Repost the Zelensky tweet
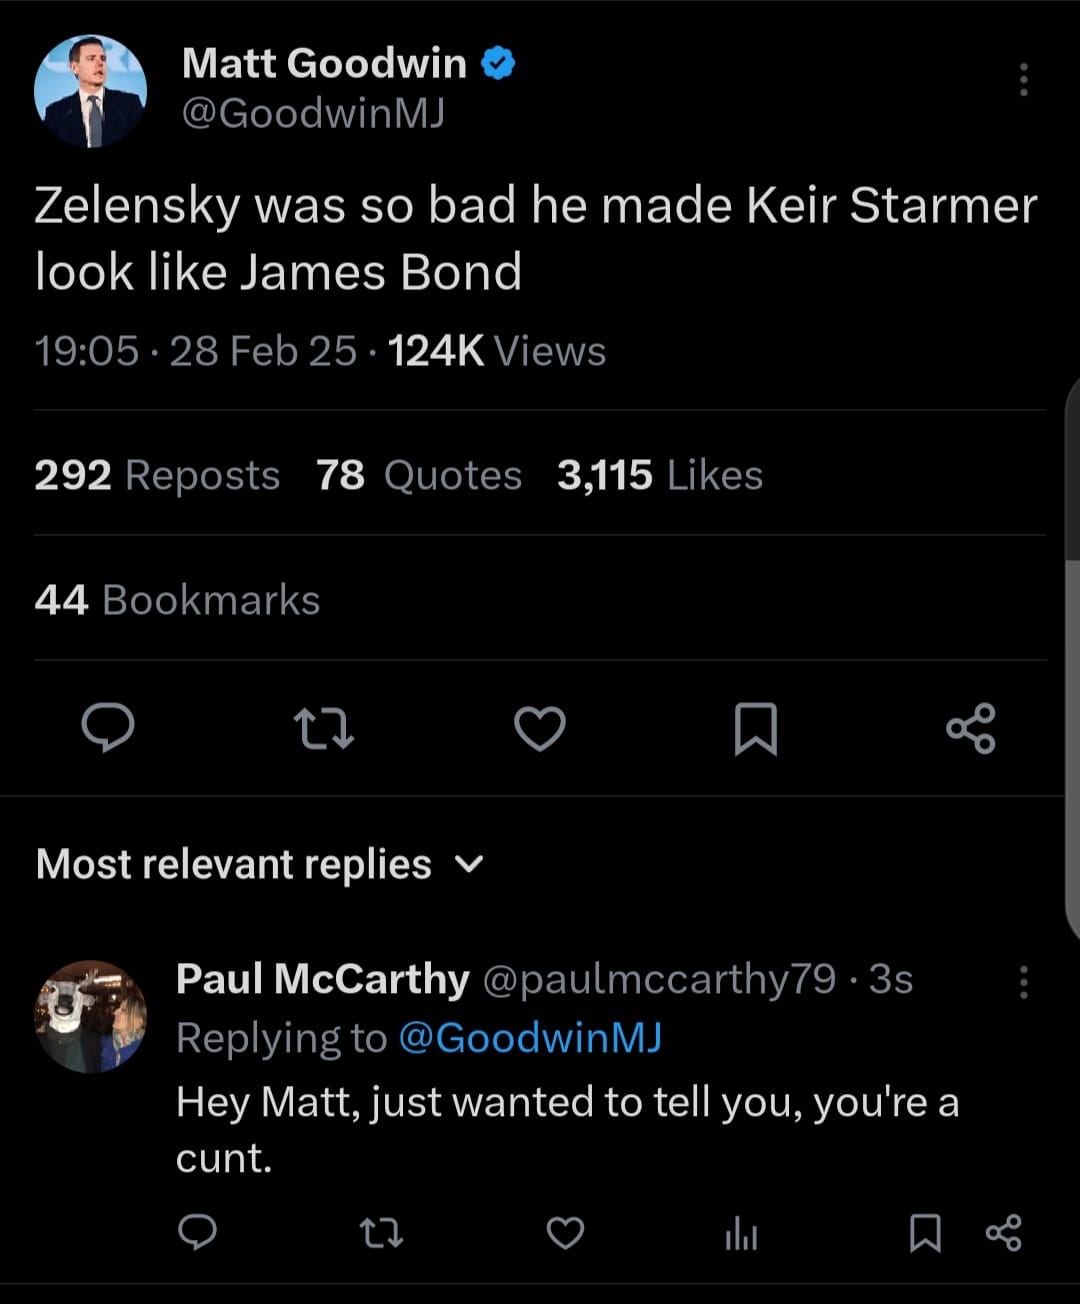This screenshot has width=1080, height=1304. point(324,728)
